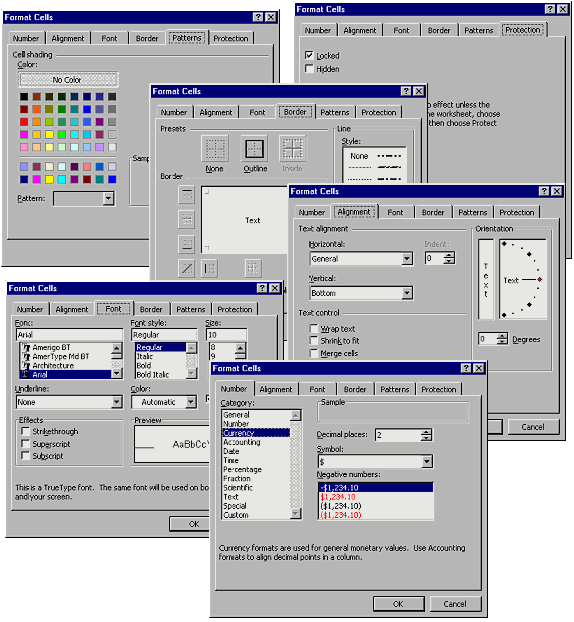The image size is (574, 622).
Task: Switch to the Border tab in the Font dialog
Action: tap(151, 309)
